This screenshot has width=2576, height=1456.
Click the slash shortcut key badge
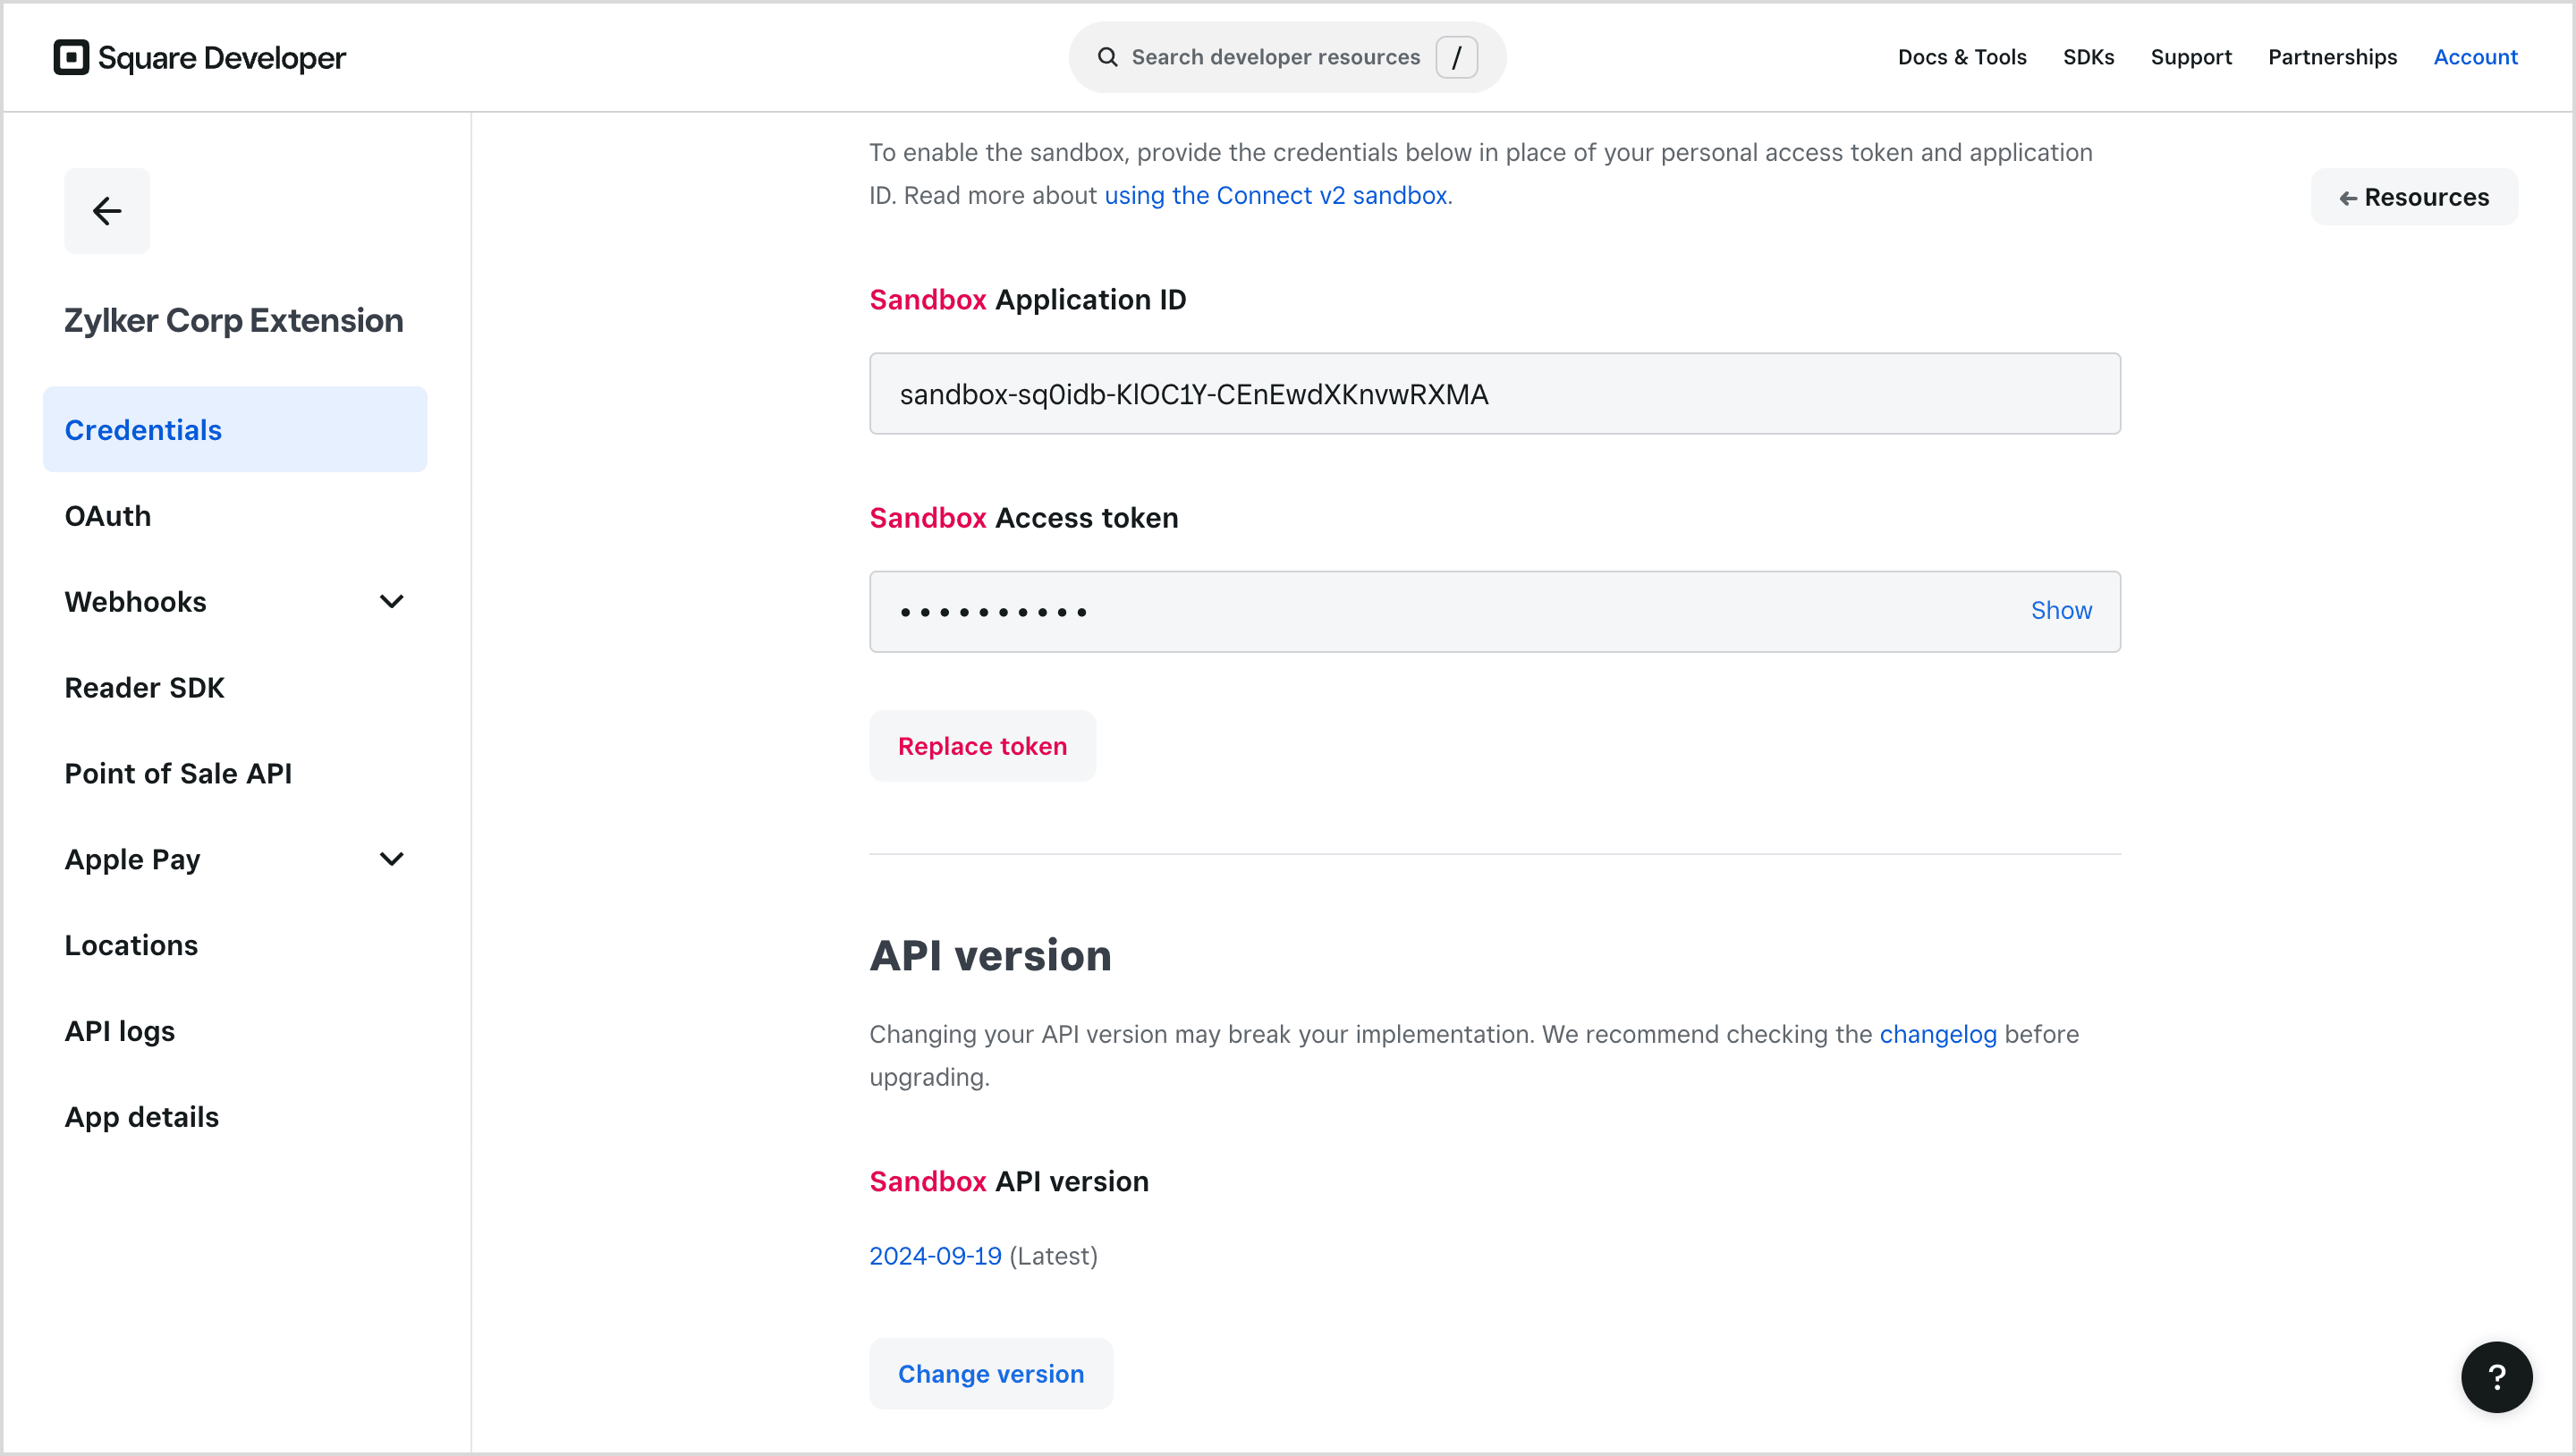pos(1456,57)
